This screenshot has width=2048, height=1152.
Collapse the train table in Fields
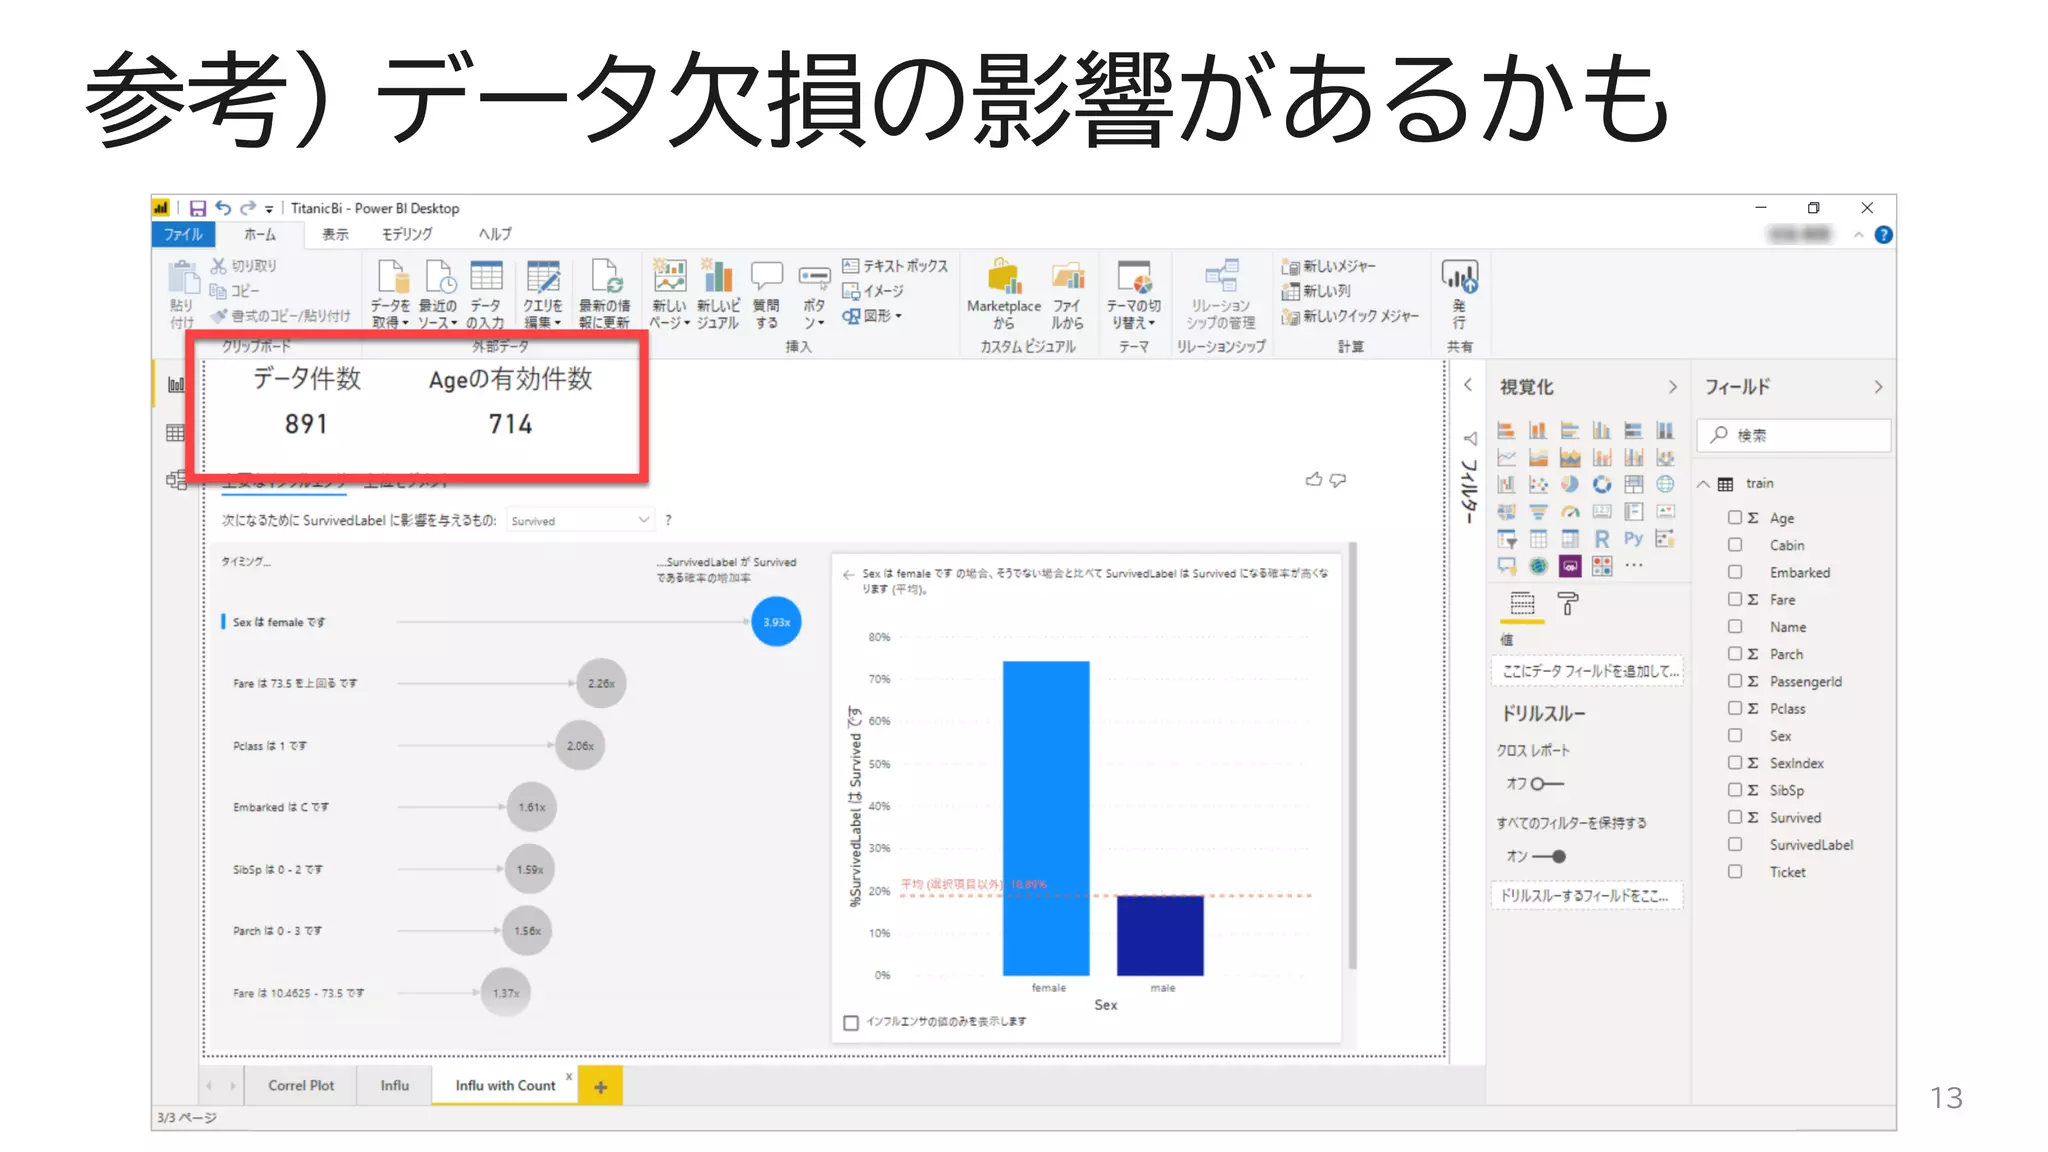point(1703,483)
